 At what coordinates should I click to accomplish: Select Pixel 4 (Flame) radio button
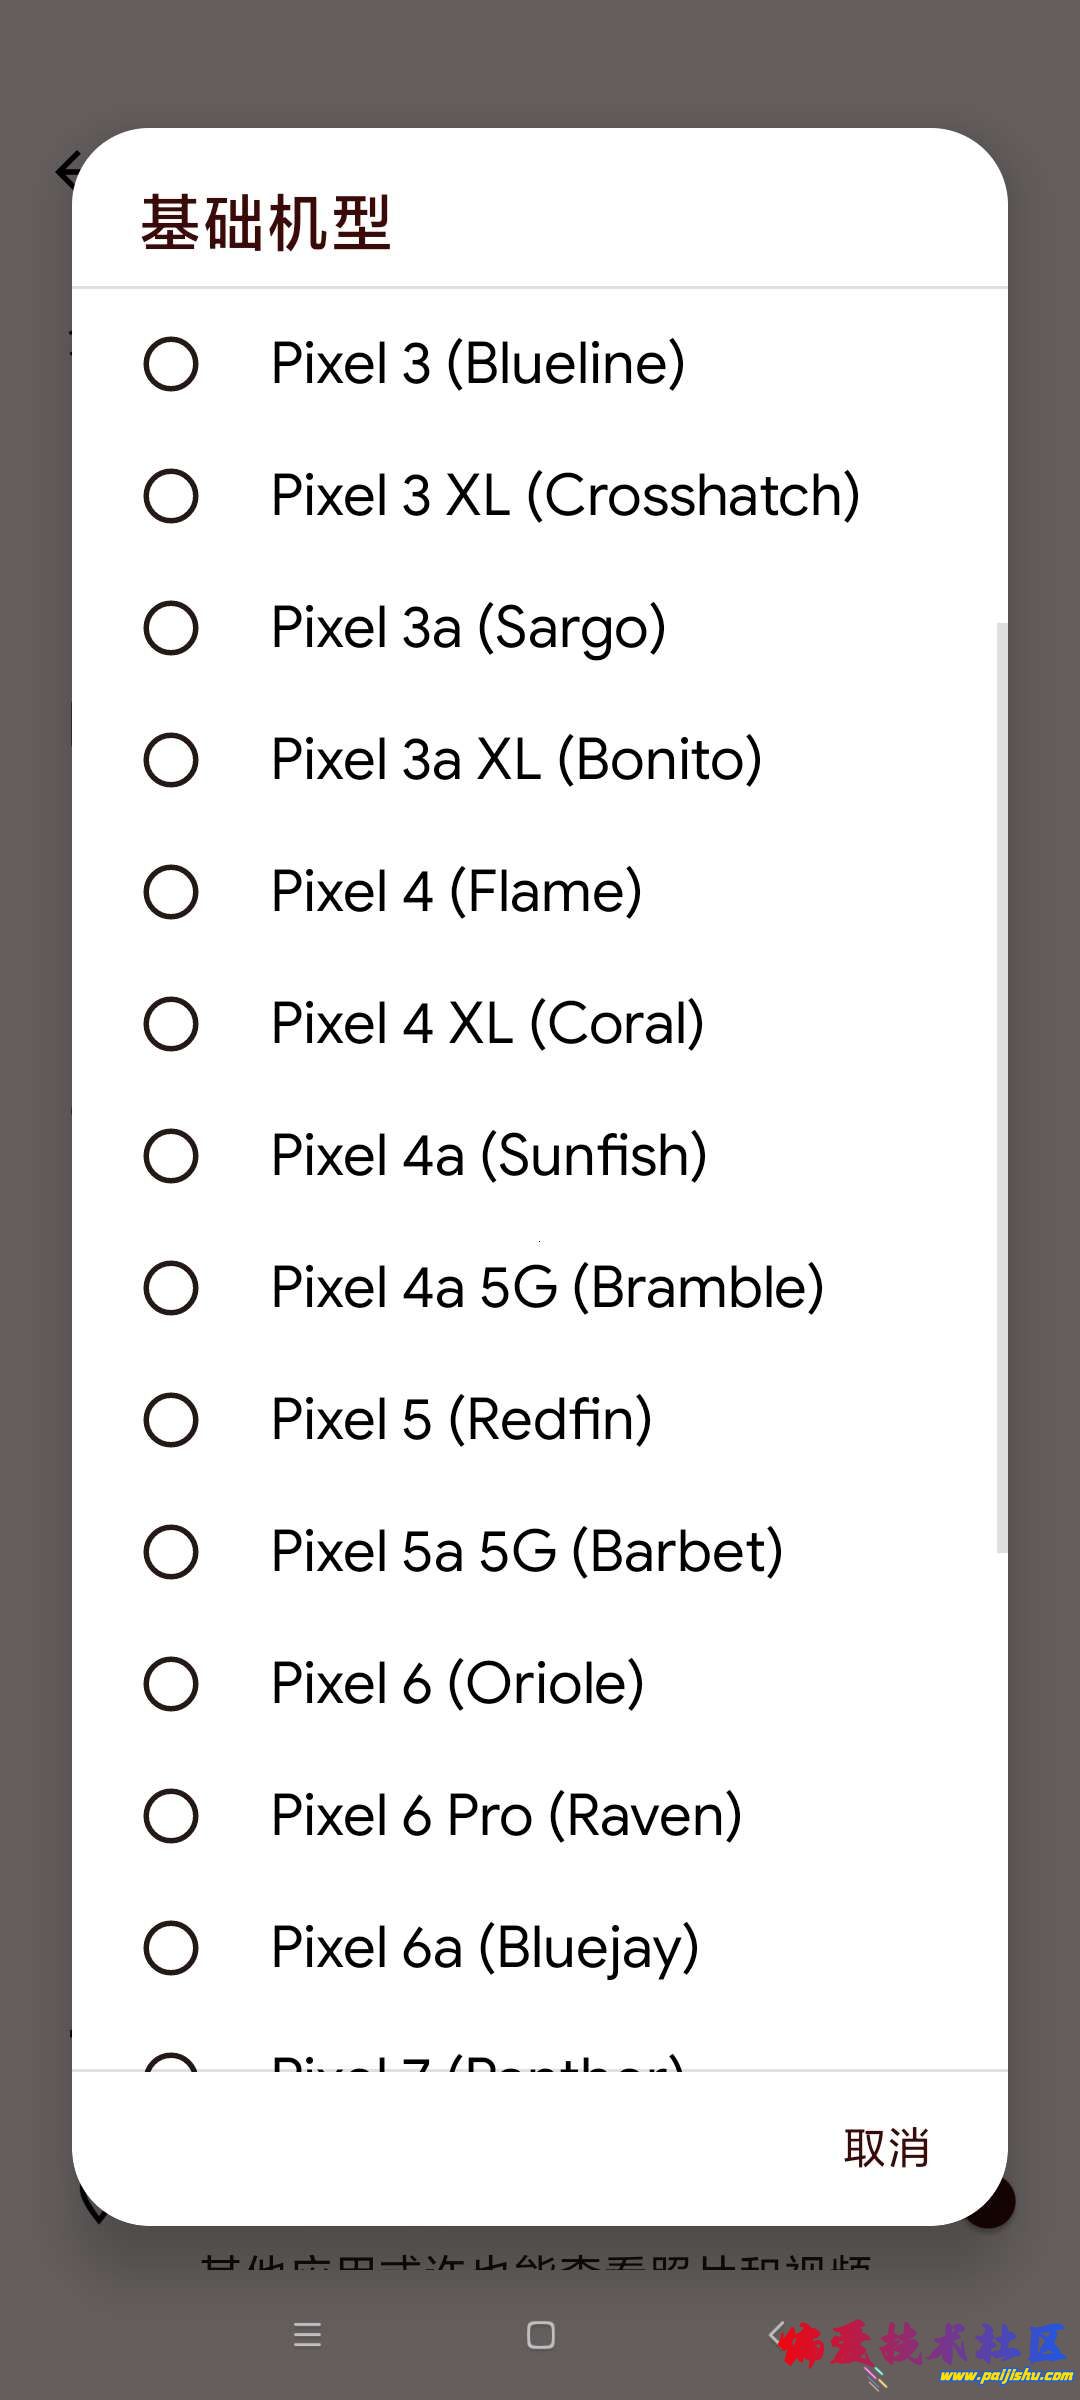click(x=171, y=892)
